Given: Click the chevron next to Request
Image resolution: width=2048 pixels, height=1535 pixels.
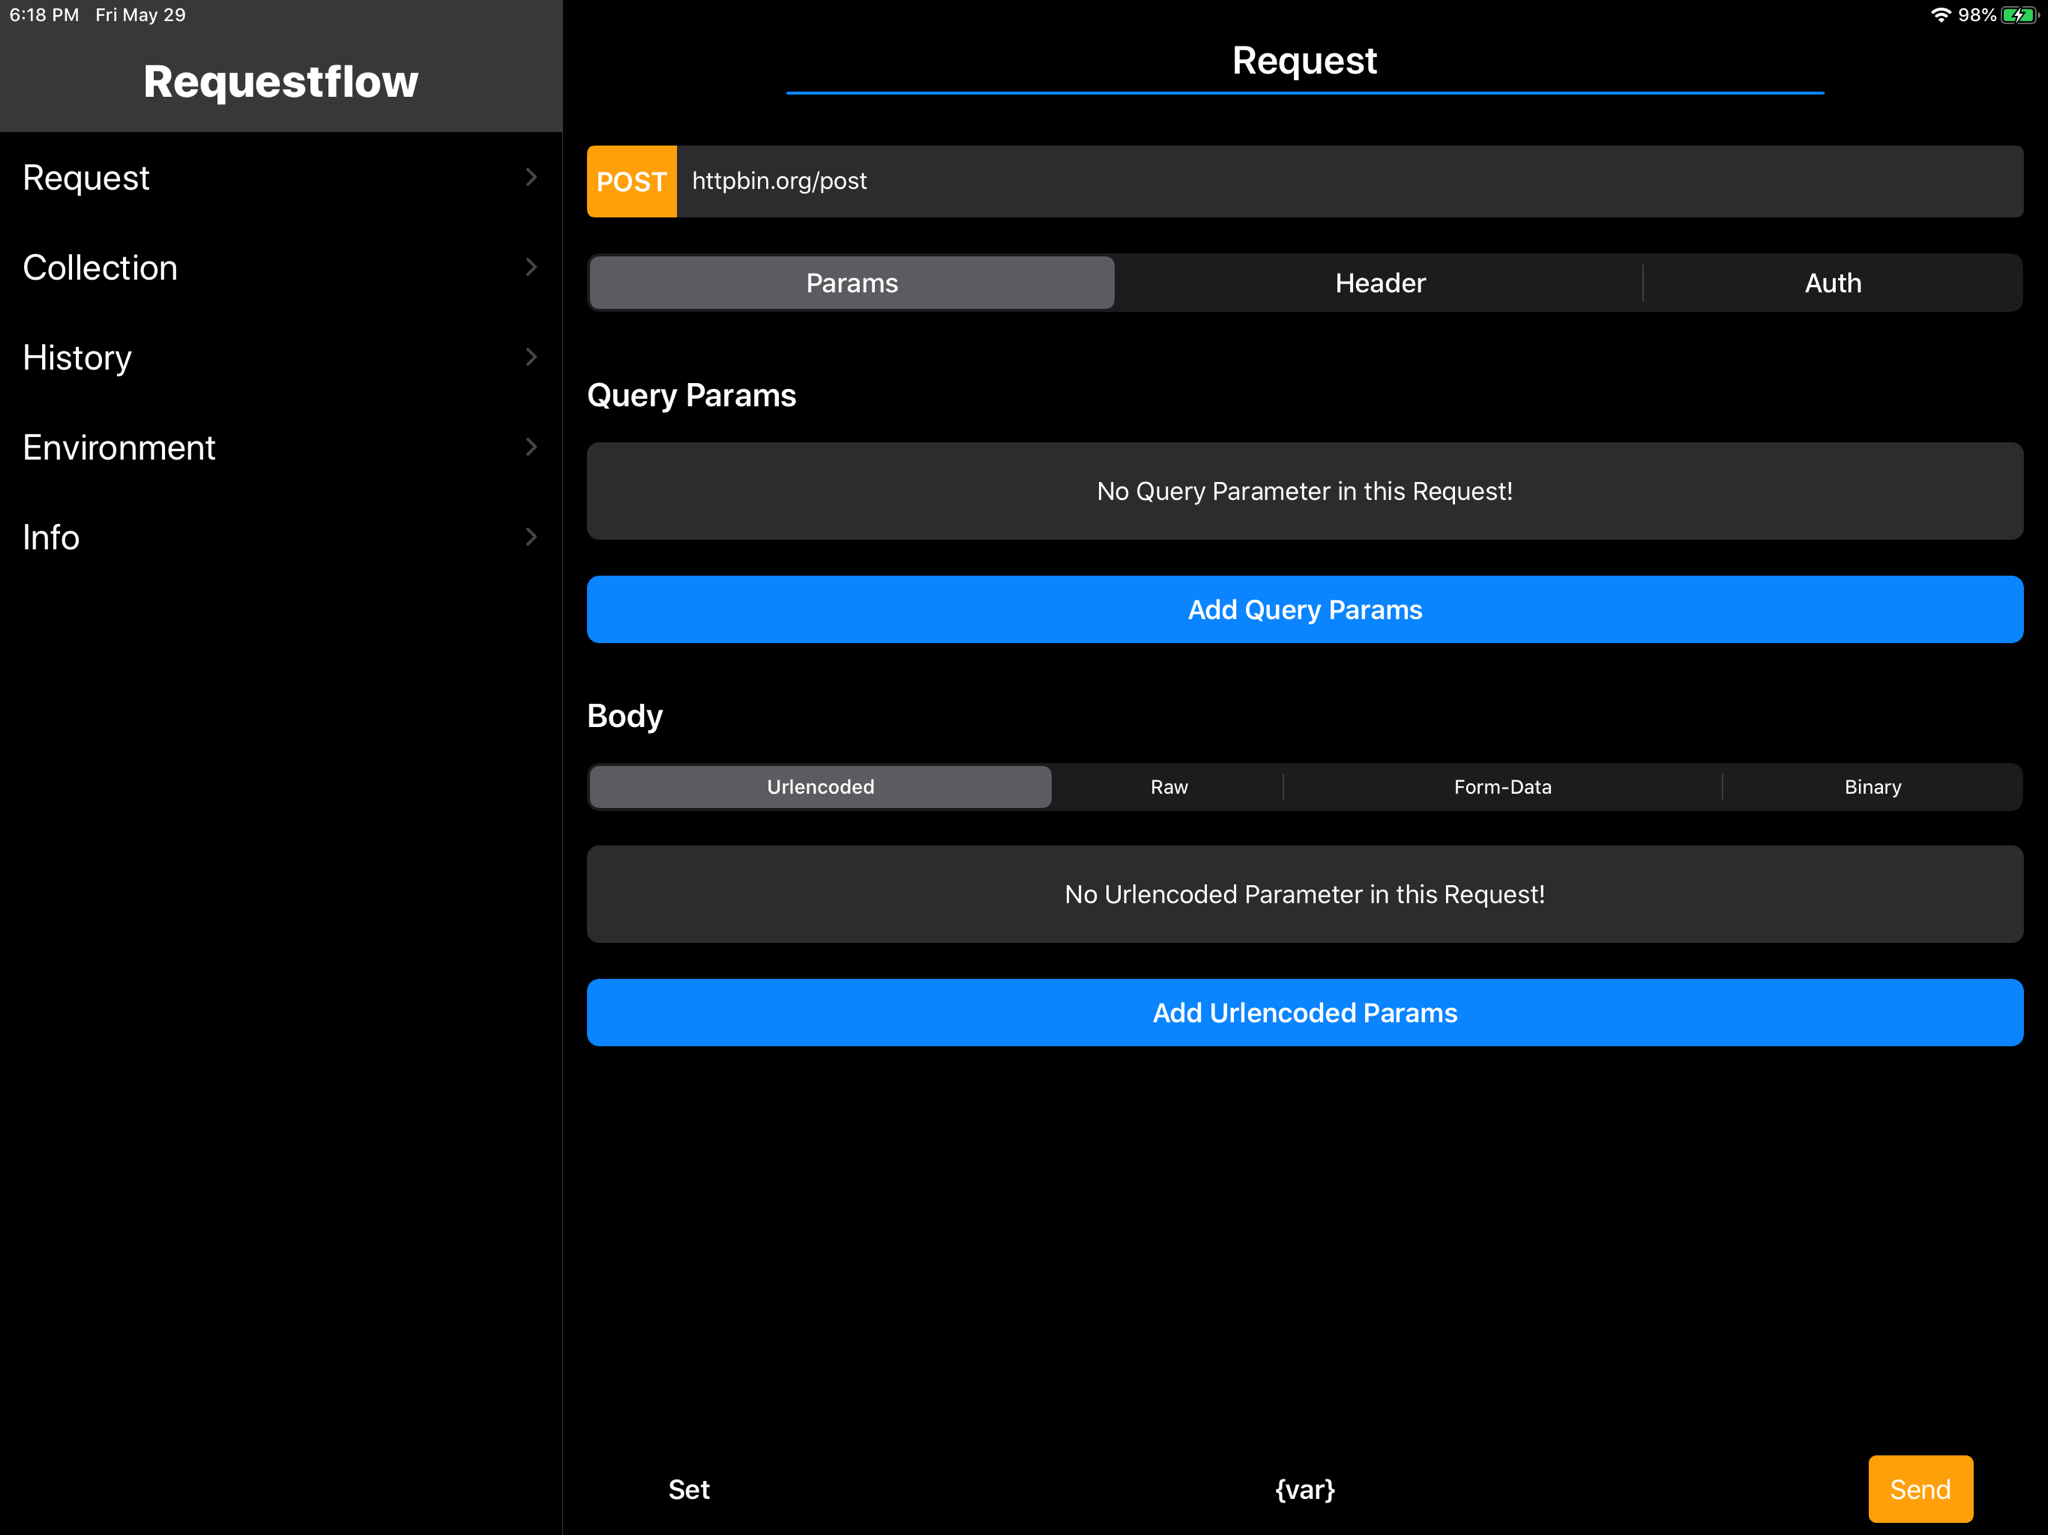Looking at the screenshot, I should click(x=531, y=178).
